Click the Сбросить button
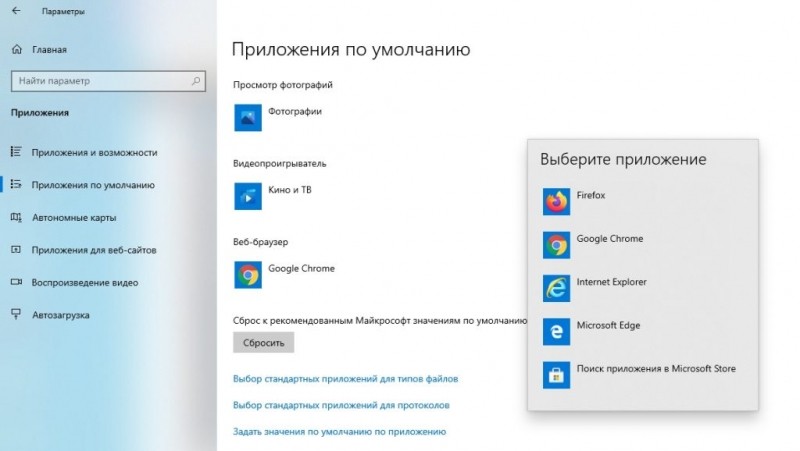Screen dimensions: 800x451 [x=263, y=343]
